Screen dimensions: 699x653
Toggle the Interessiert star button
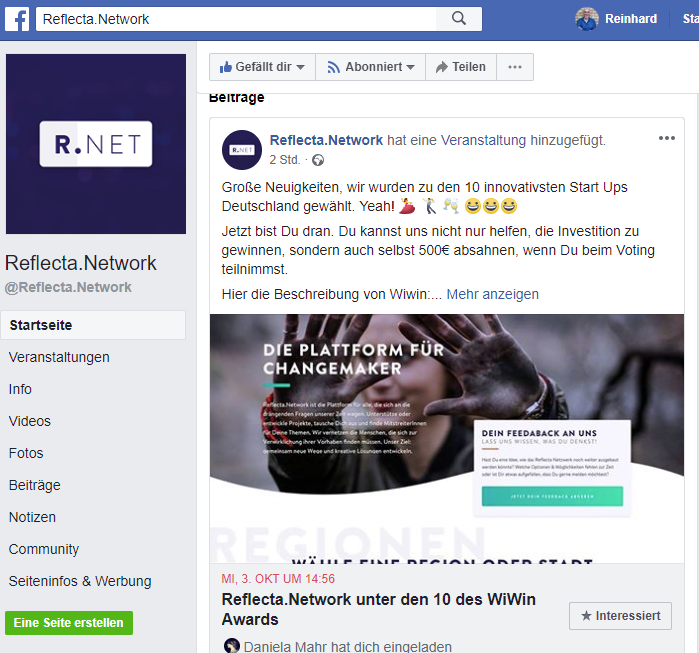(620, 616)
